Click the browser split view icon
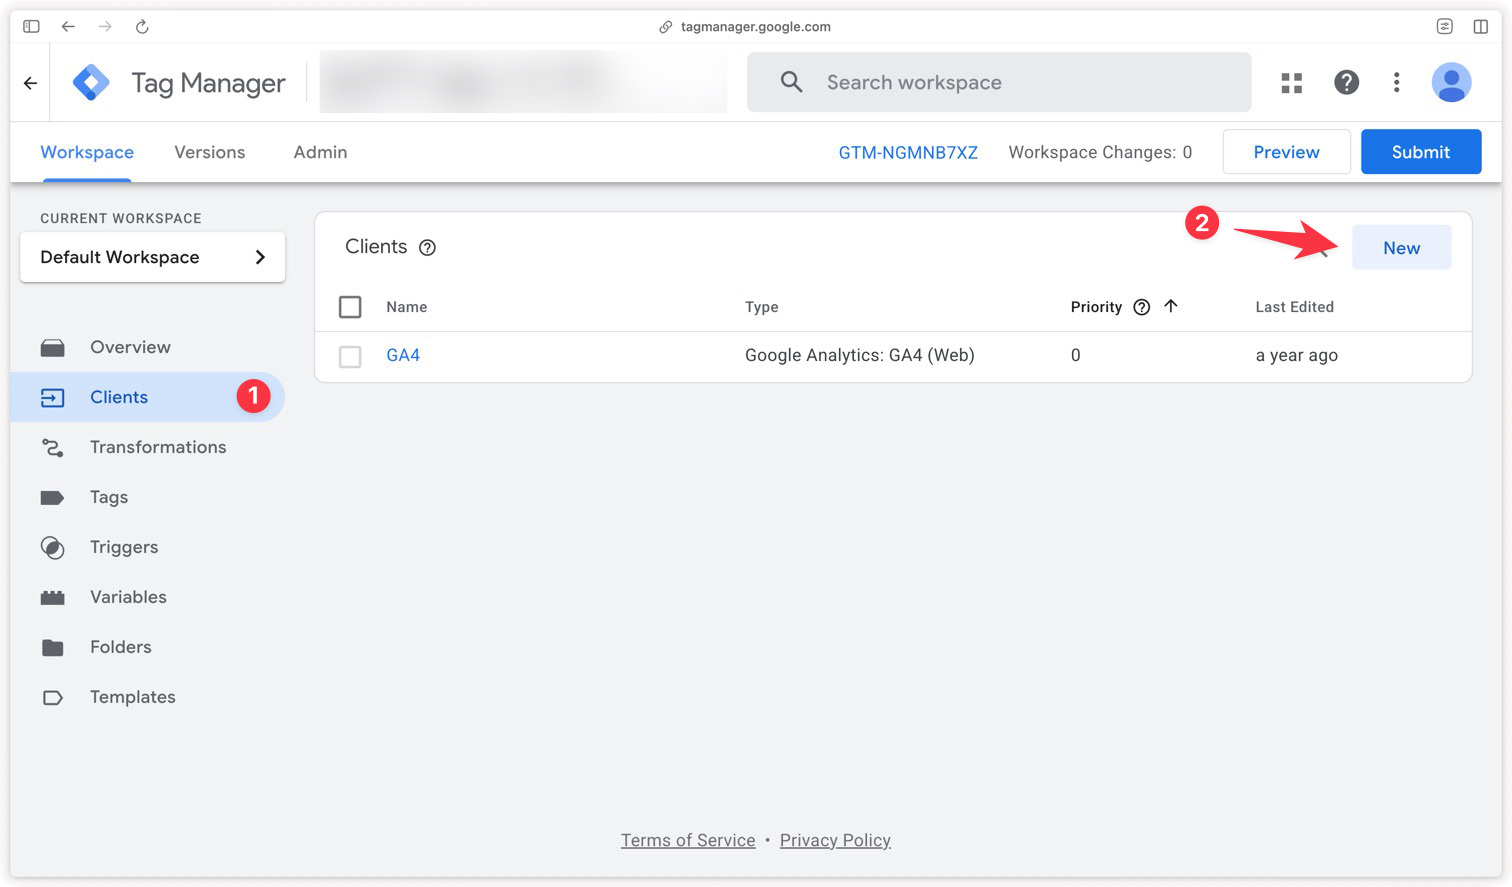This screenshot has height=887, width=1512. coord(1480,26)
